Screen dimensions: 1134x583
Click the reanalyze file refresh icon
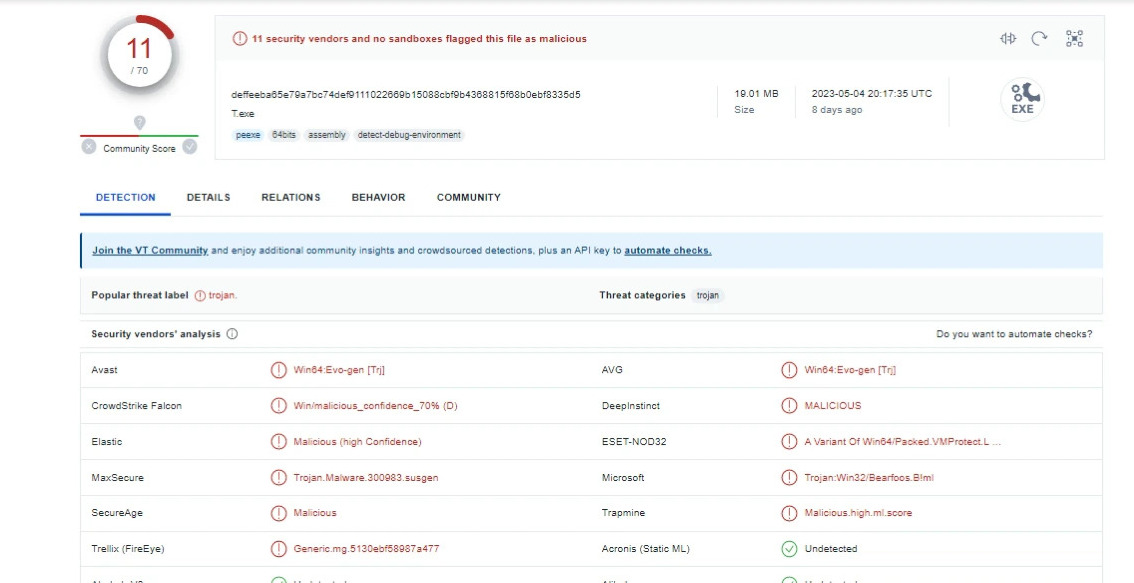(1039, 38)
